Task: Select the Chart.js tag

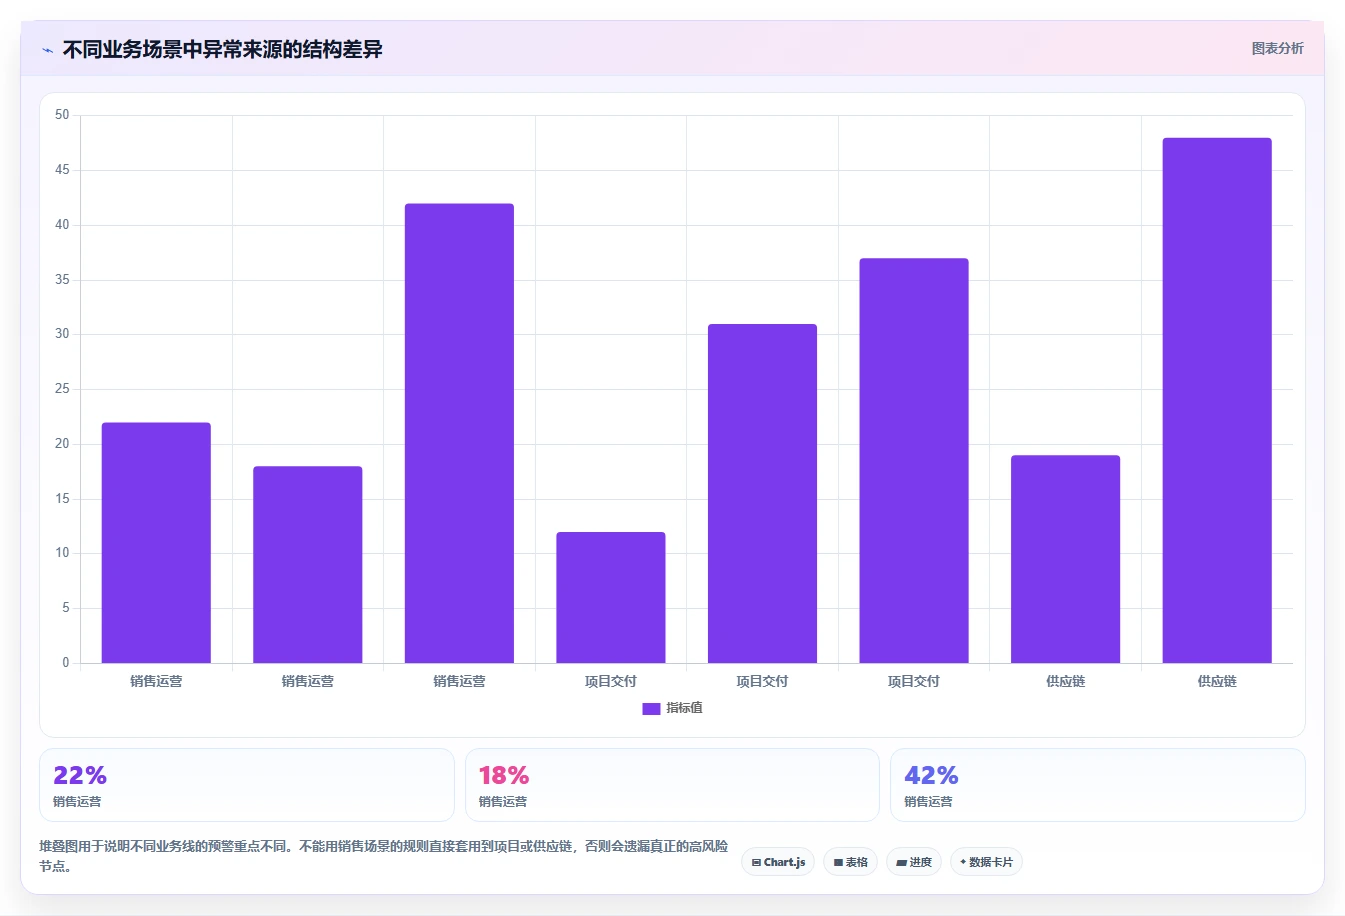Action: point(778,862)
